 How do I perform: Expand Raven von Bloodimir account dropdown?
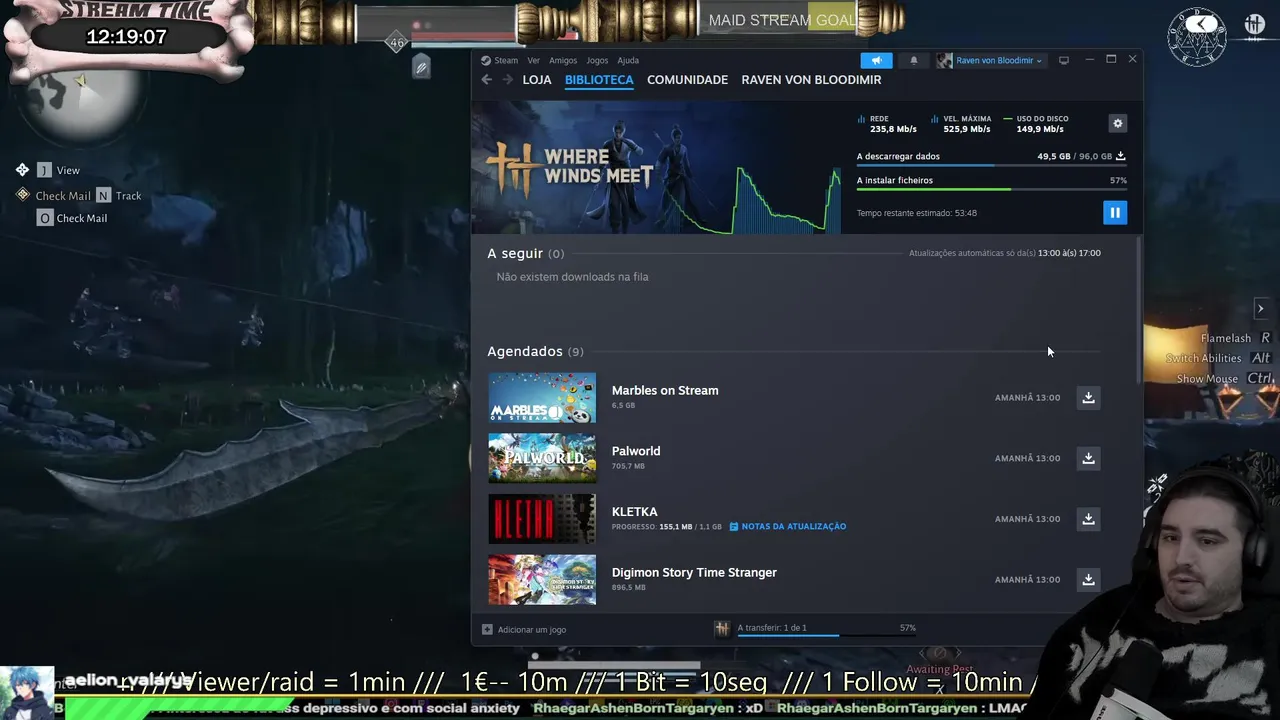point(998,60)
